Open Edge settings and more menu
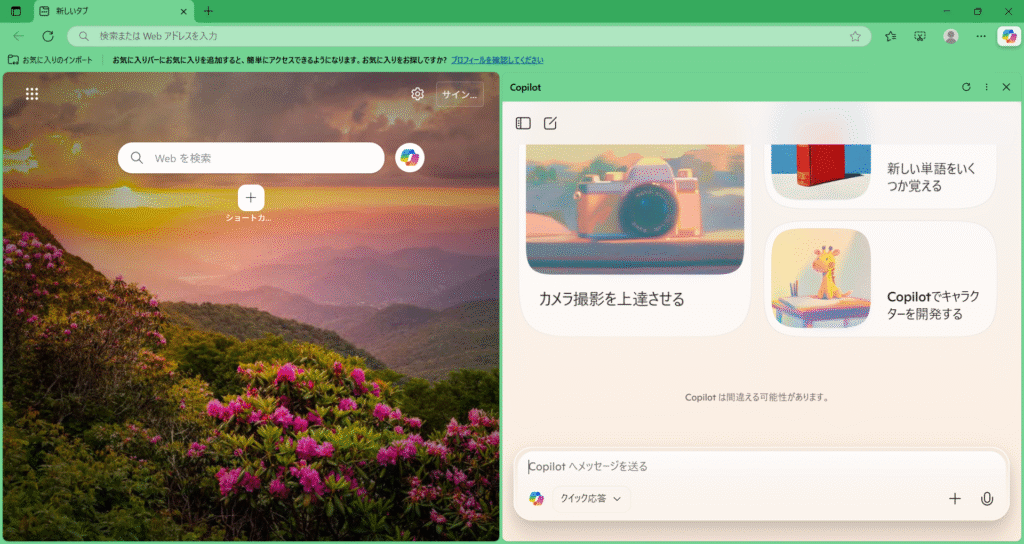Image resolution: width=1024 pixels, height=544 pixels. (981, 37)
